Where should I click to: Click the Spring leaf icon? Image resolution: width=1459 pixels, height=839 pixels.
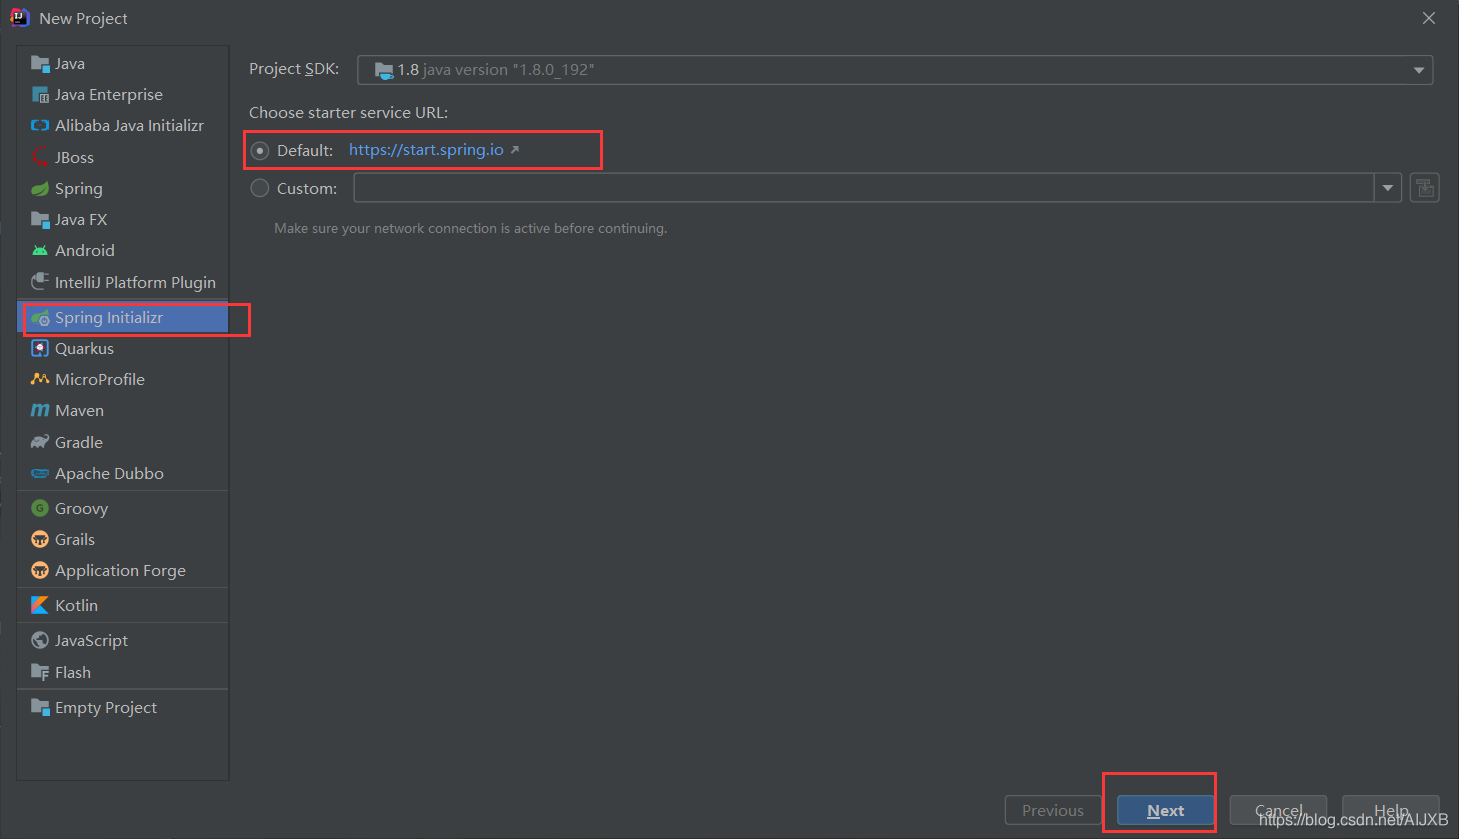[x=40, y=189]
